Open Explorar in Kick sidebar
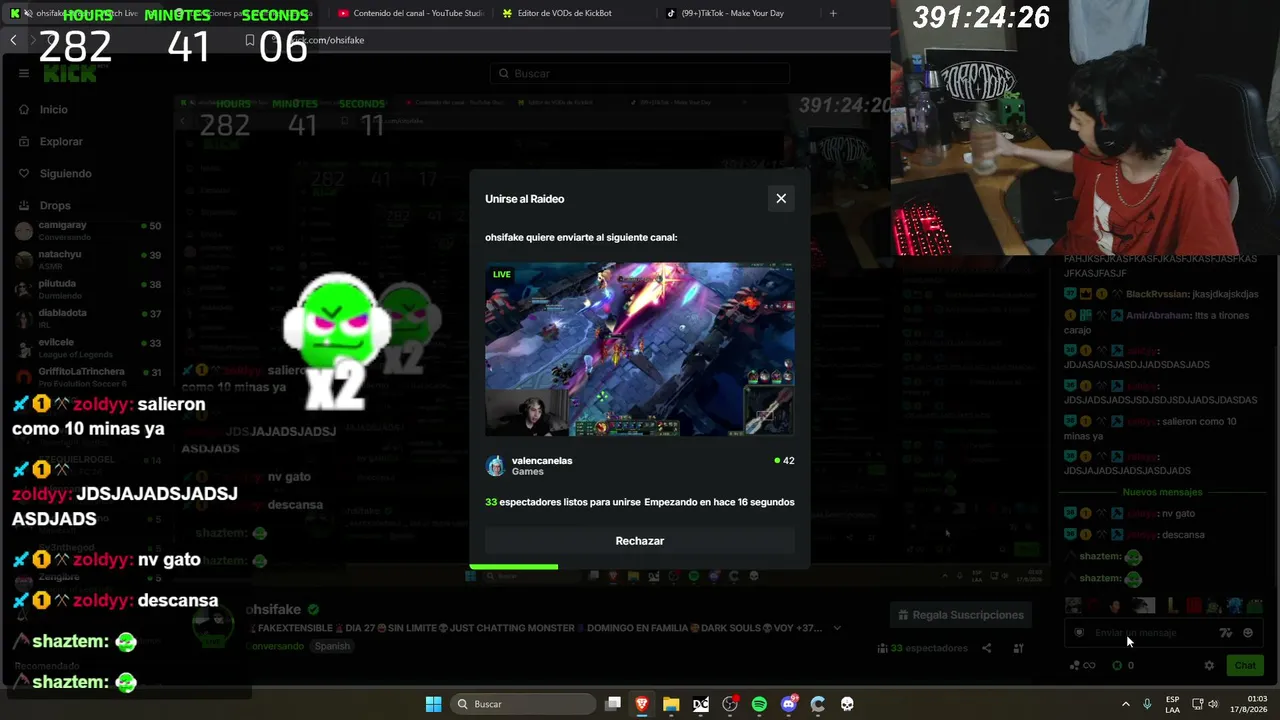 pos(61,141)
